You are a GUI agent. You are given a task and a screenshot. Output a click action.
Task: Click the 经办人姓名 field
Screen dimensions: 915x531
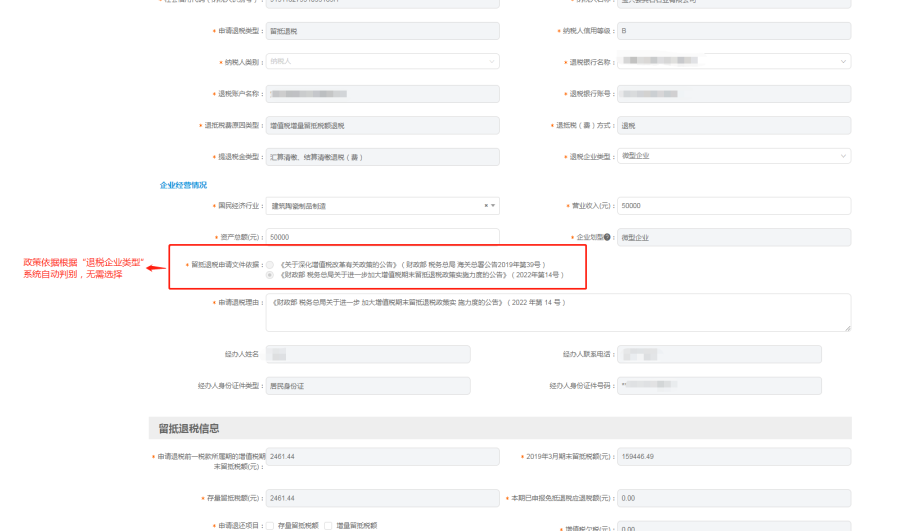tap(368, 354)
